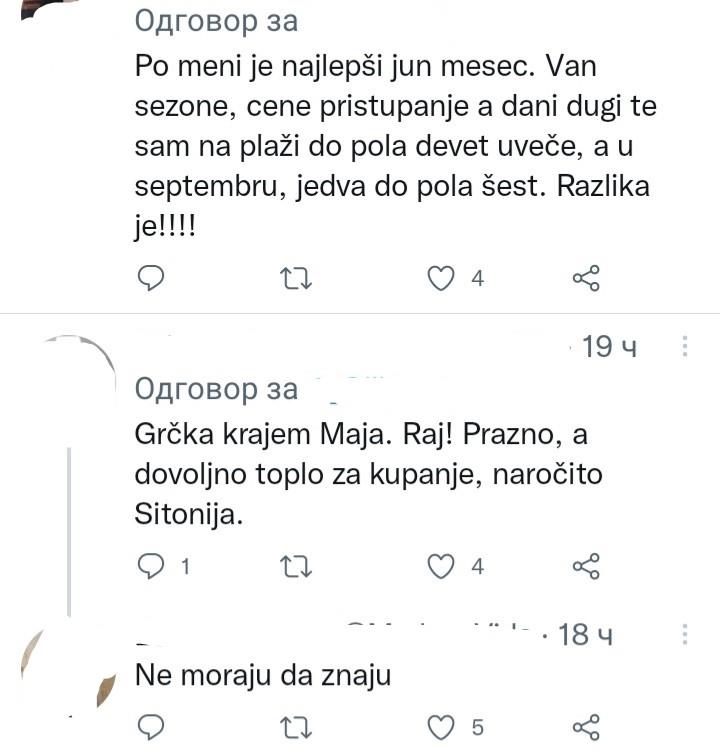
Task: Reply to the Grčka krajem Maja tweet
Action: (x=150, y=566)
